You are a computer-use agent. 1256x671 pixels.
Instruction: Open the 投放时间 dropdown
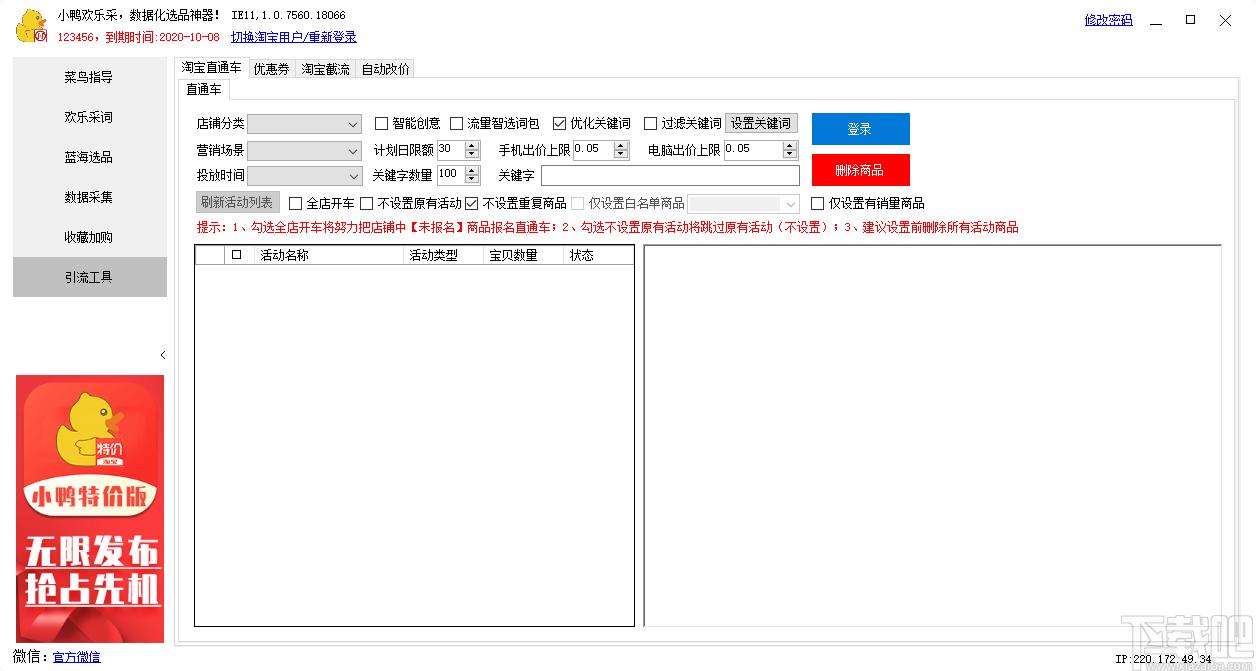(x=305, y=176)
